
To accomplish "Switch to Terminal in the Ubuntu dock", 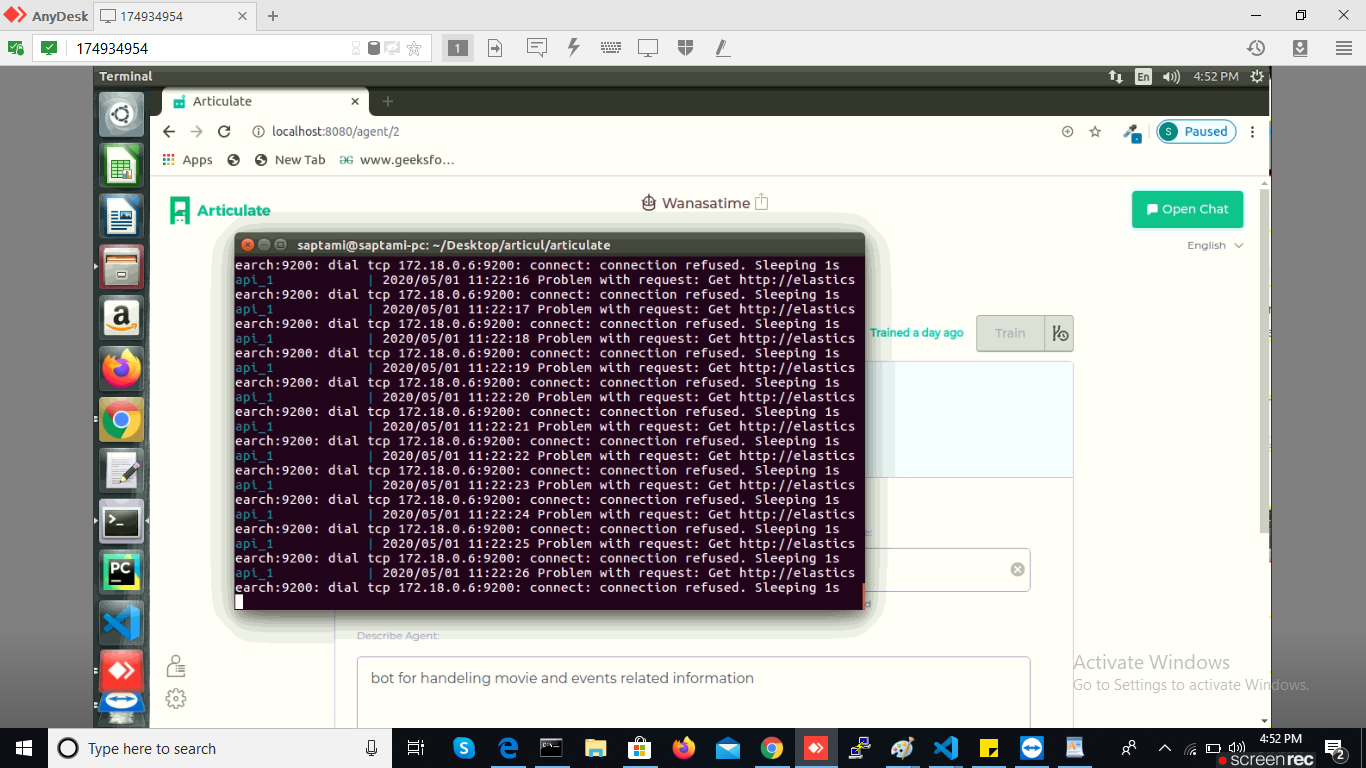I will click(x=121, y=522).
